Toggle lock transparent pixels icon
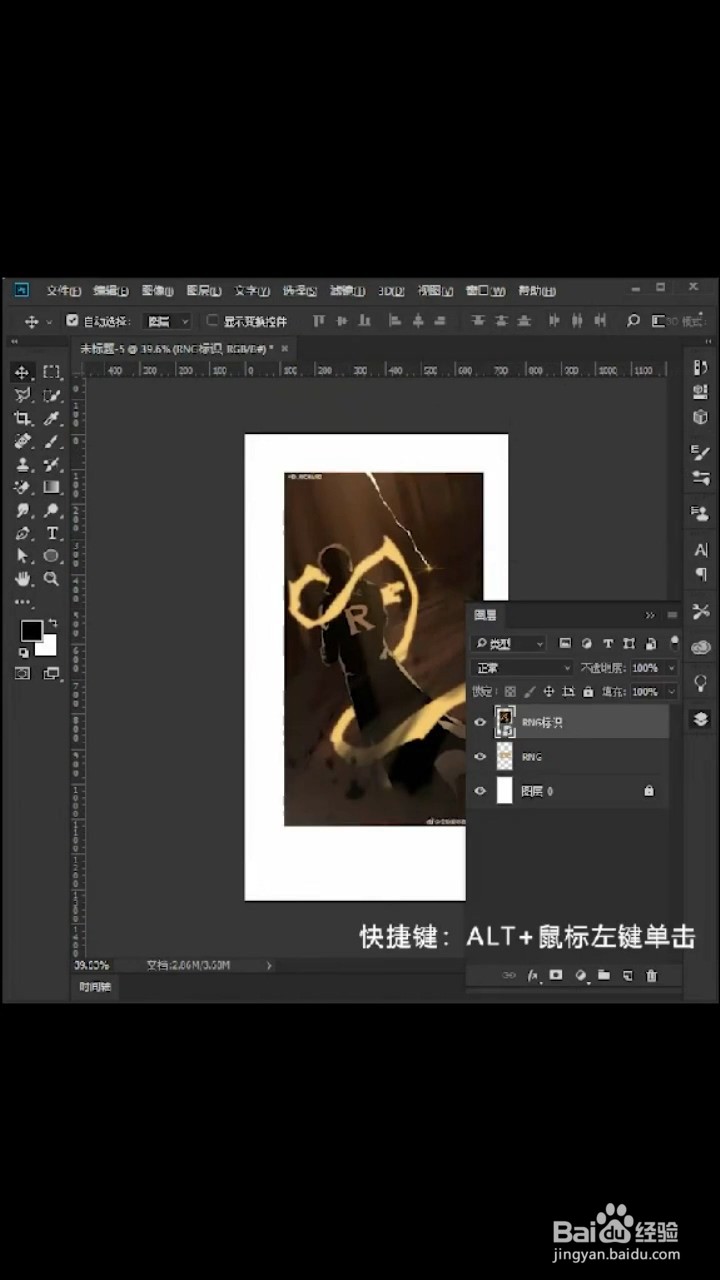Viewport: 720px width, 1280px height. click(510, 691)
